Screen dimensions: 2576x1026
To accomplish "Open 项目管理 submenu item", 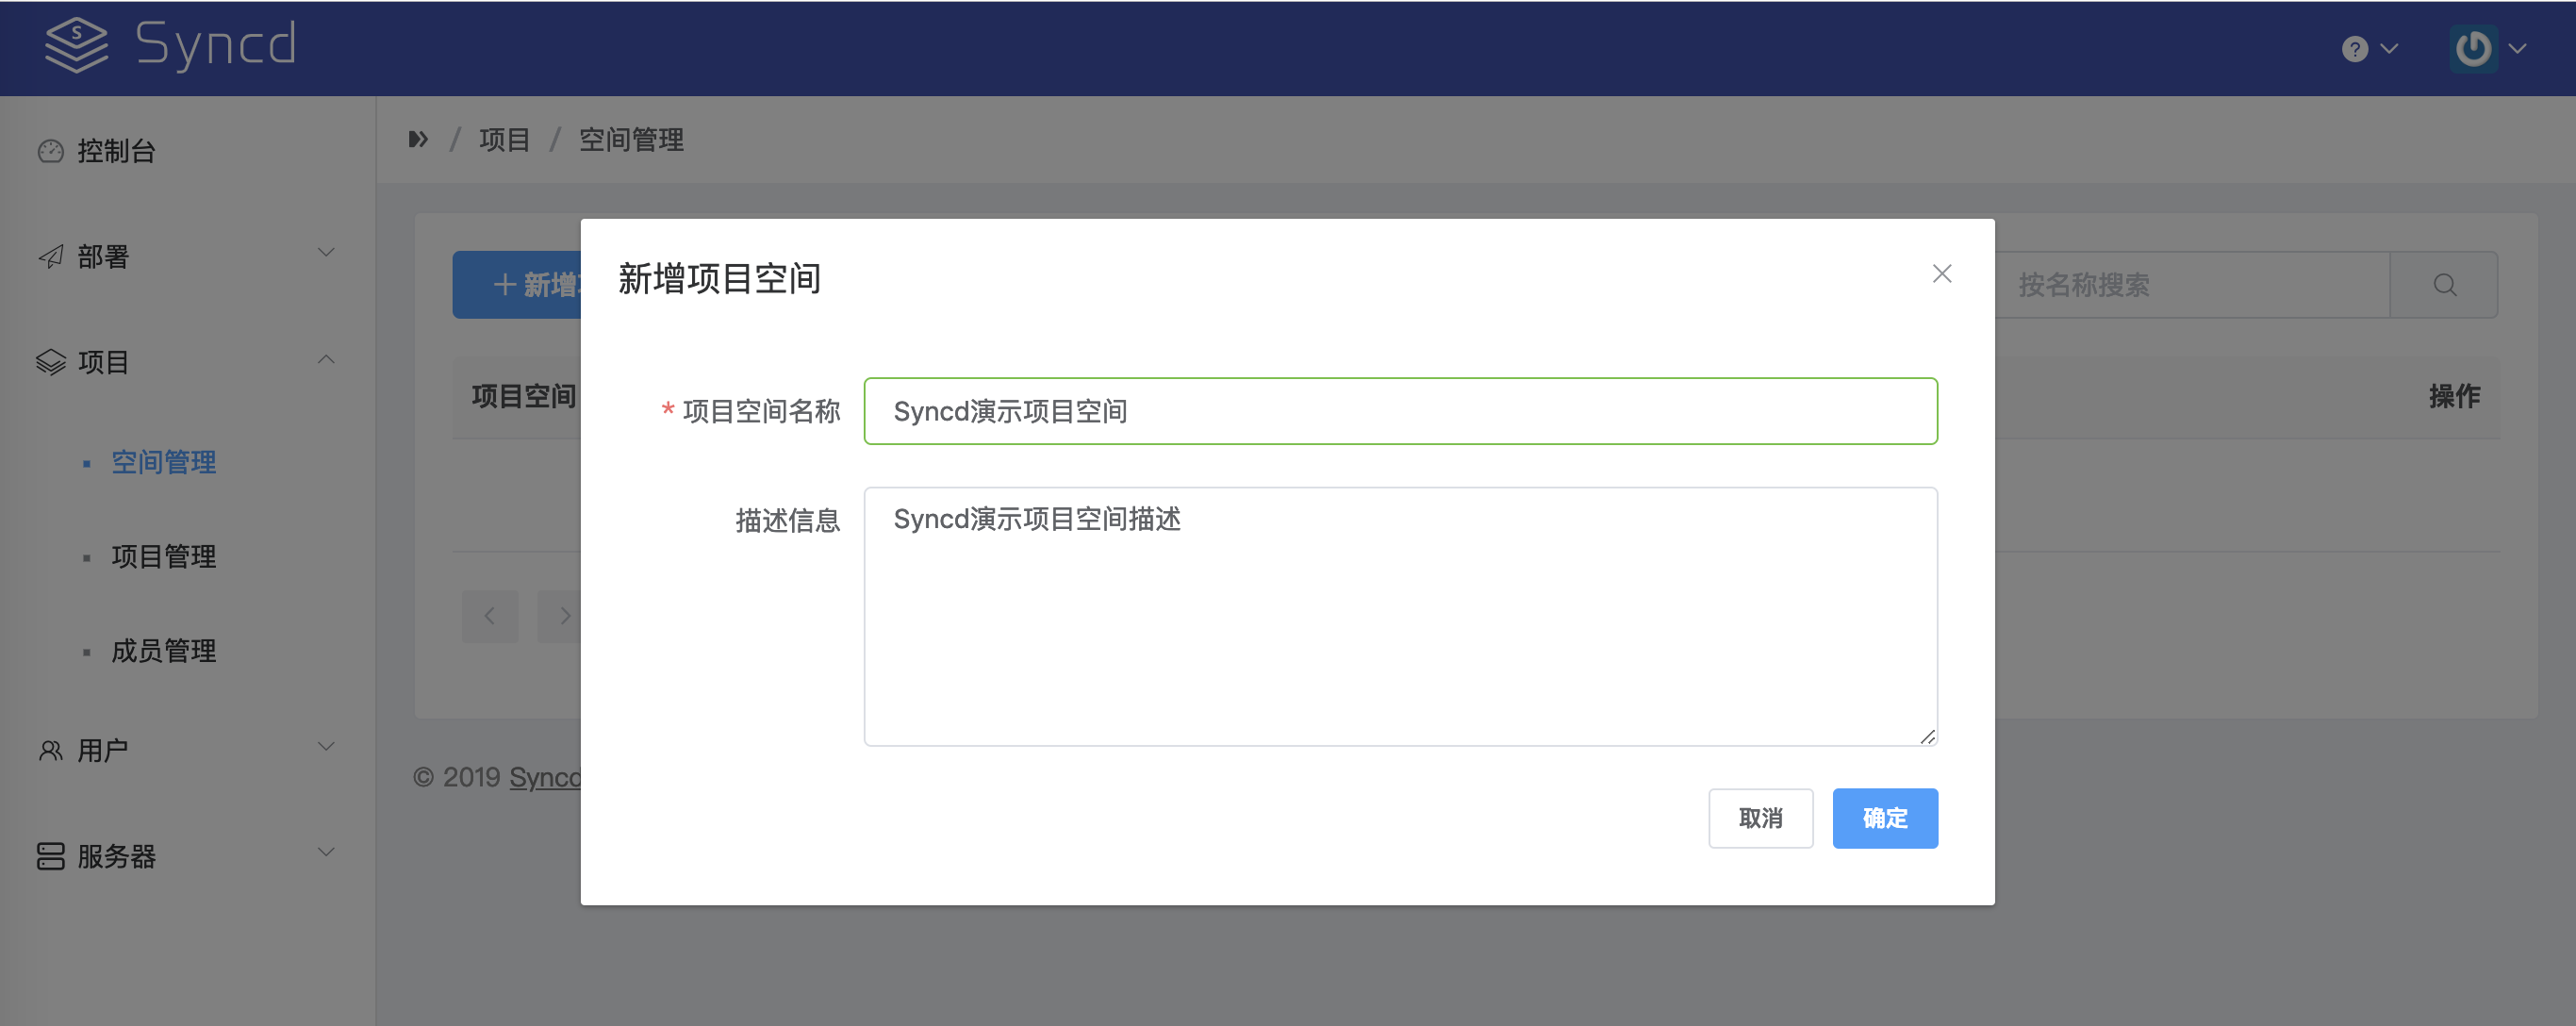I will point(163,556).
